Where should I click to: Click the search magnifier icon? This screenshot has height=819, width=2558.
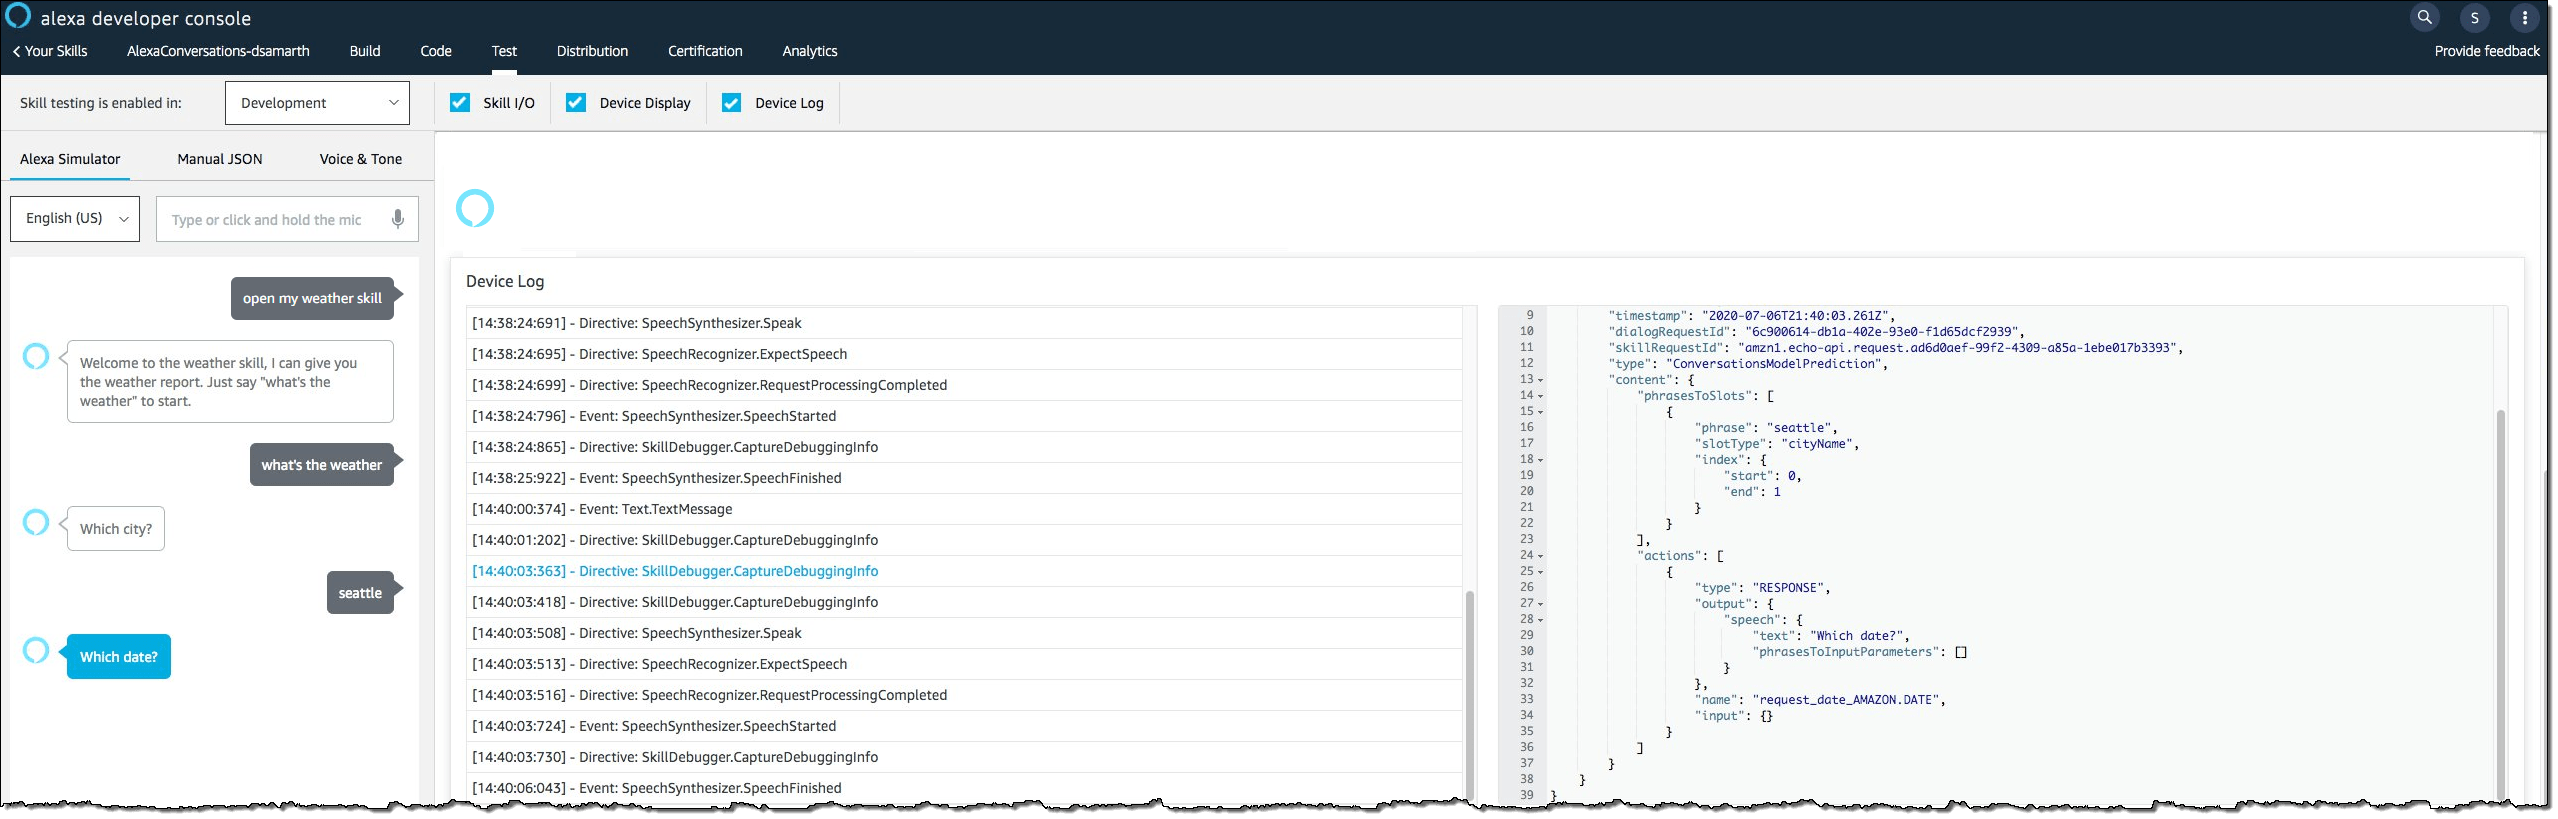[x=2424, y=17]
